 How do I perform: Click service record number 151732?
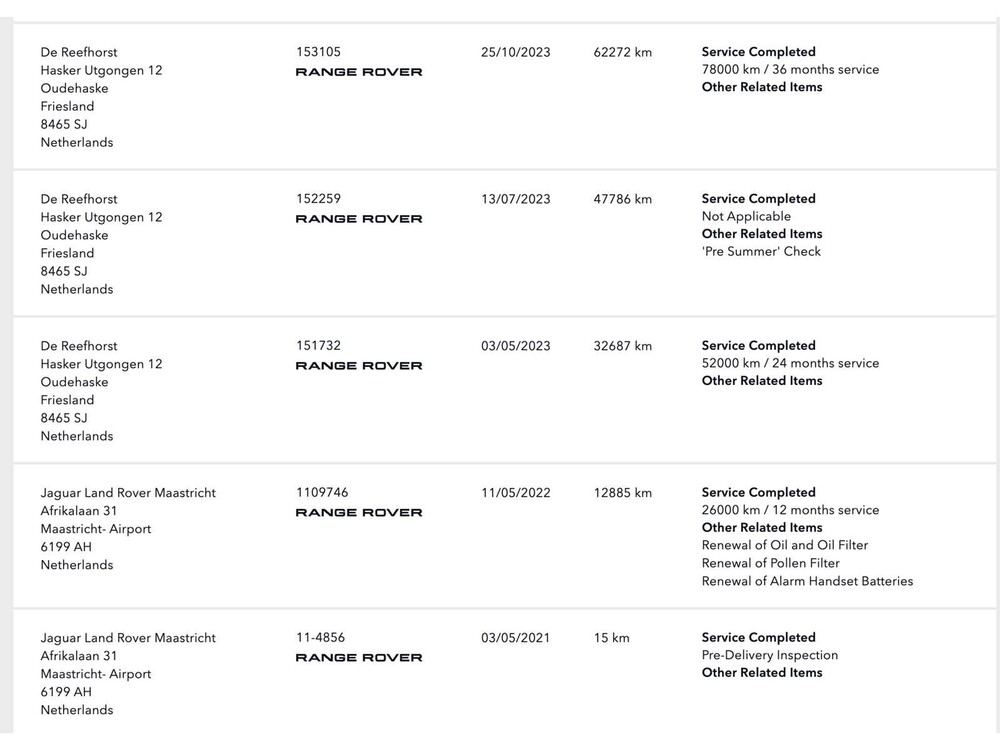tap(318, 346)
